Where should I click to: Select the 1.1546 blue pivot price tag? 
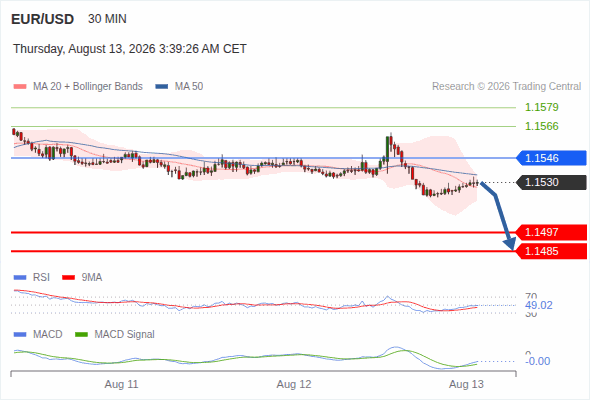pos(552,158)
